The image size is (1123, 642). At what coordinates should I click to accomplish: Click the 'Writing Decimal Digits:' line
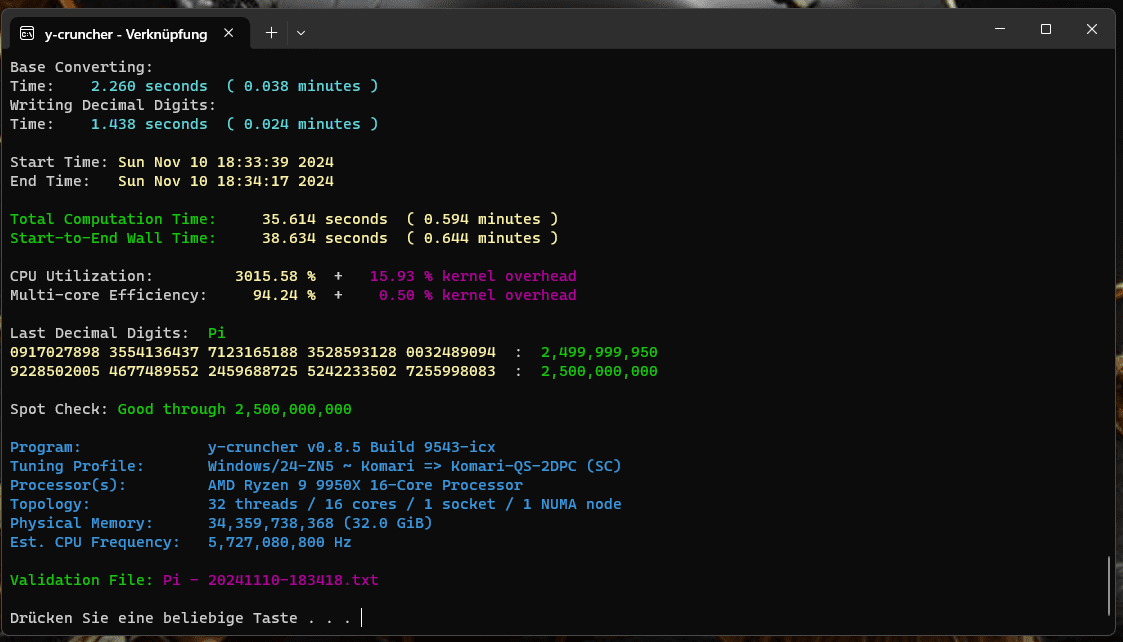(x=113, y=105)
